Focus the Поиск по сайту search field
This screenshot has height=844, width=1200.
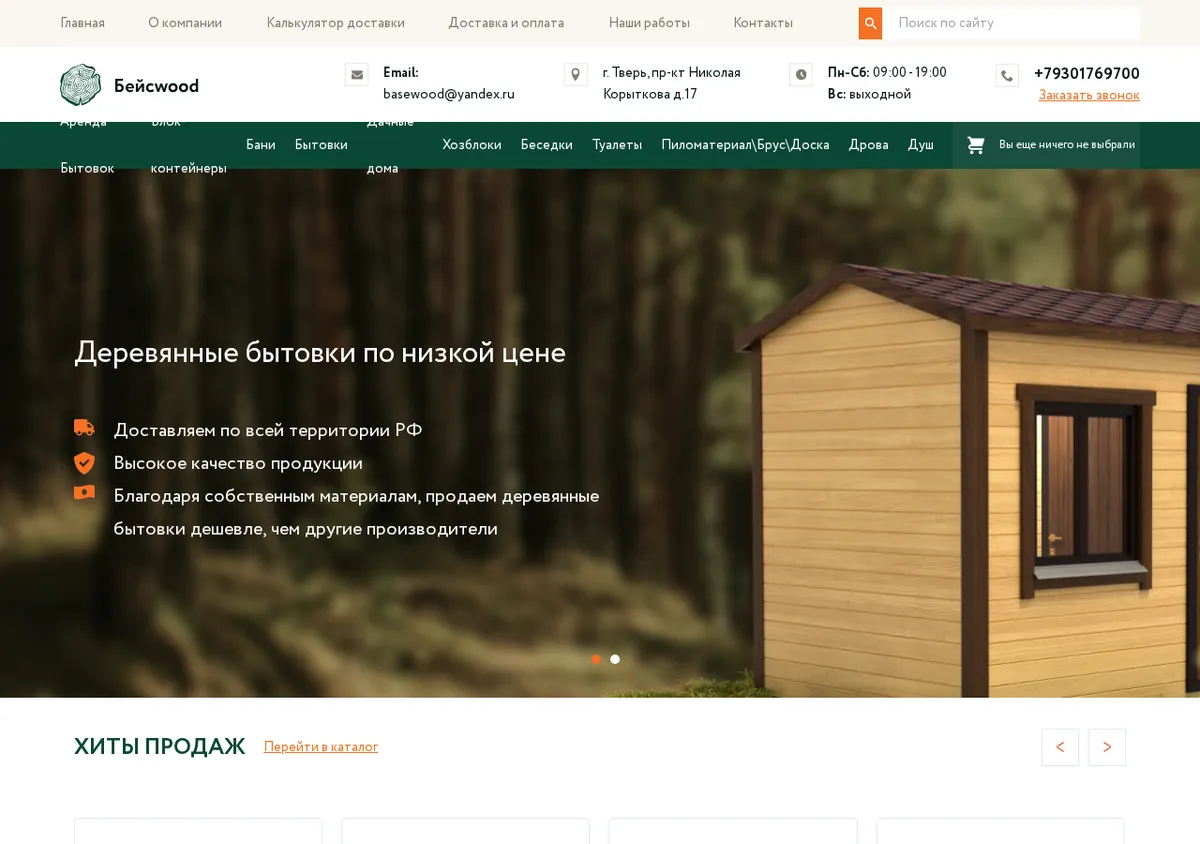tap(1011, 23)
